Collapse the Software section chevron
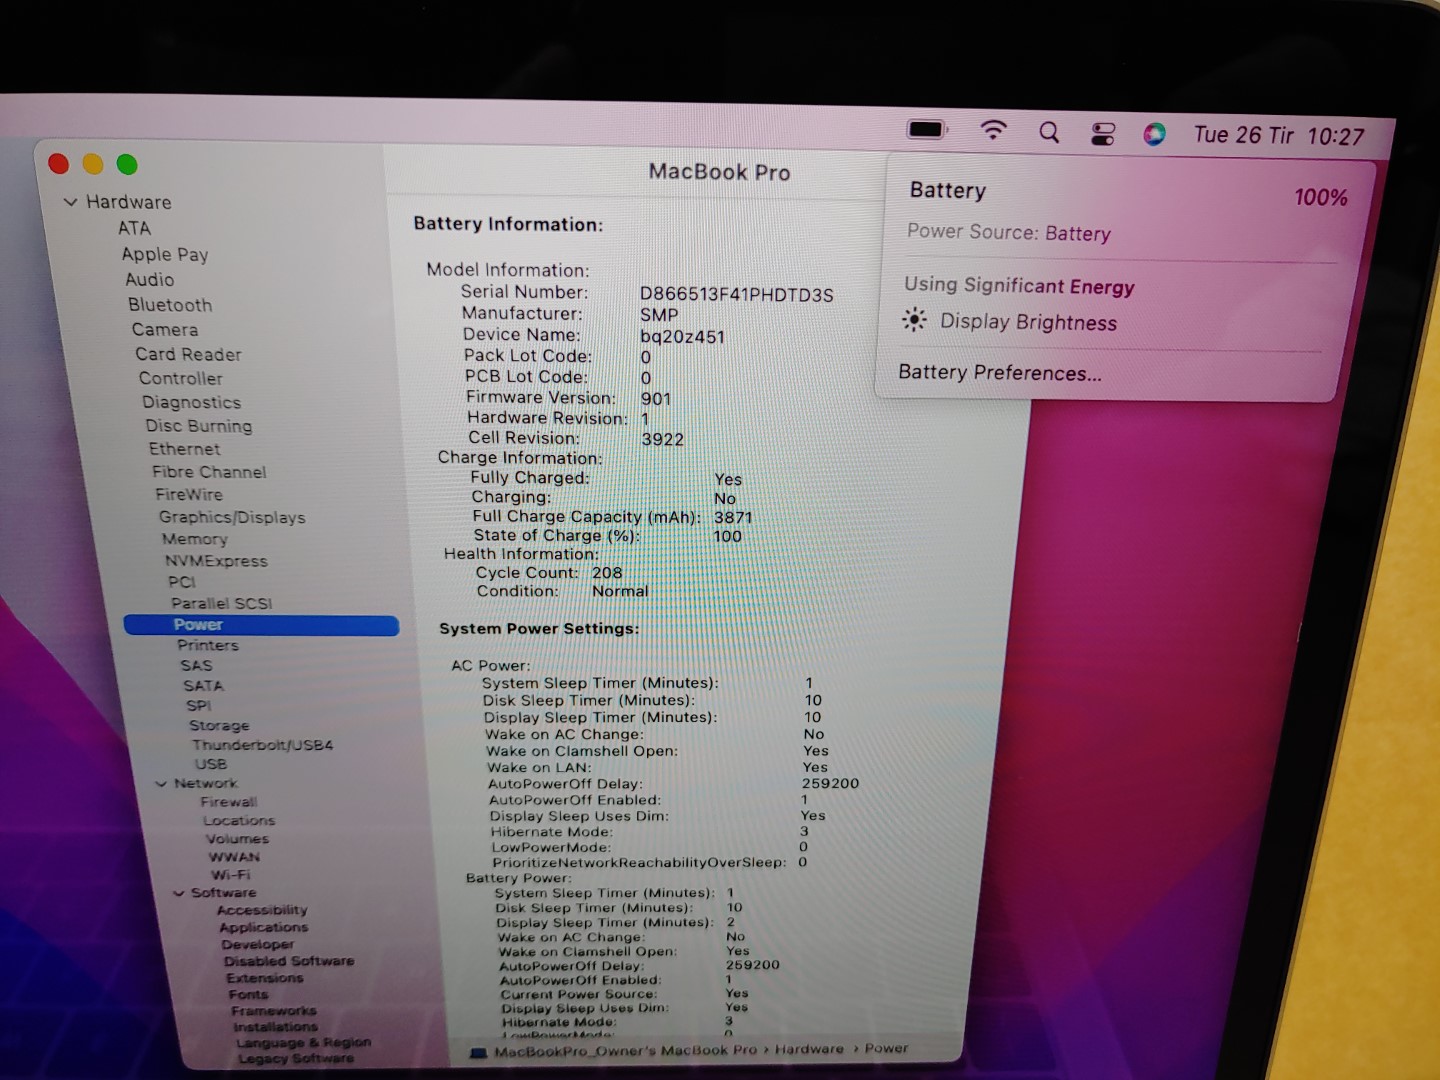This screenshot has width=1440, height=1080. [179, 894]
